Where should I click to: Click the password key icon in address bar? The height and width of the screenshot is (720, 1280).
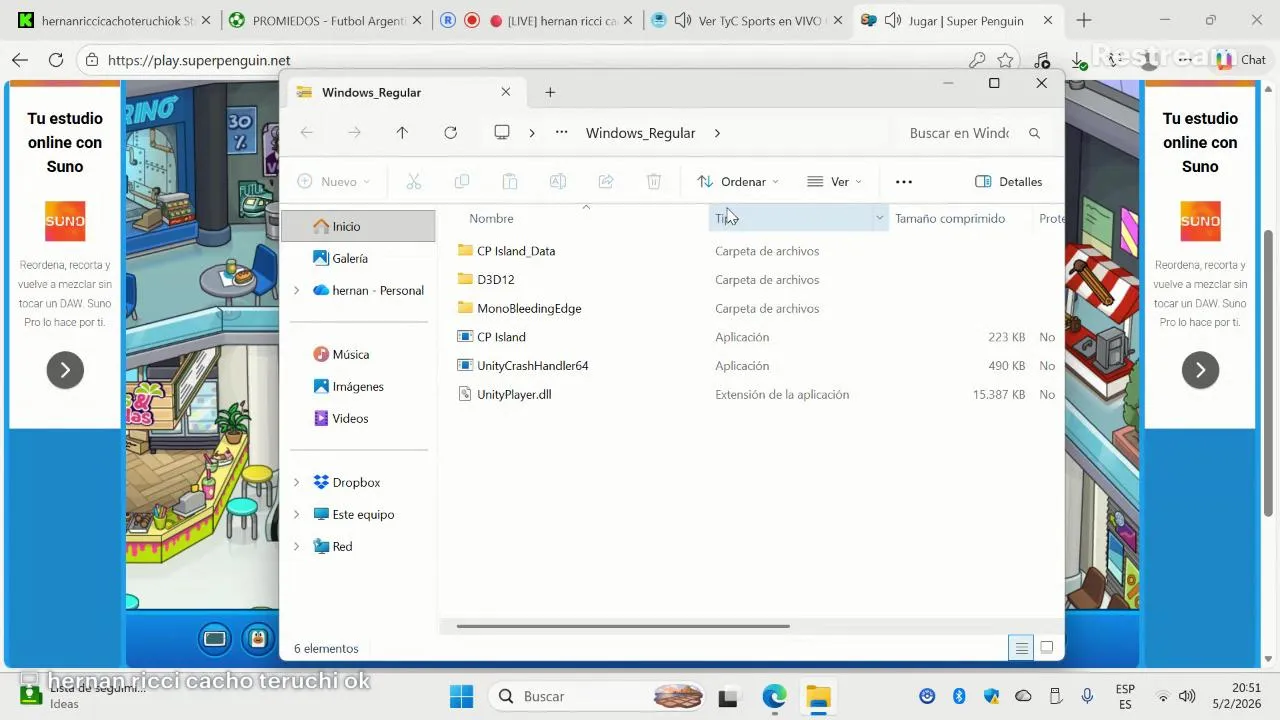click(977, 60)
